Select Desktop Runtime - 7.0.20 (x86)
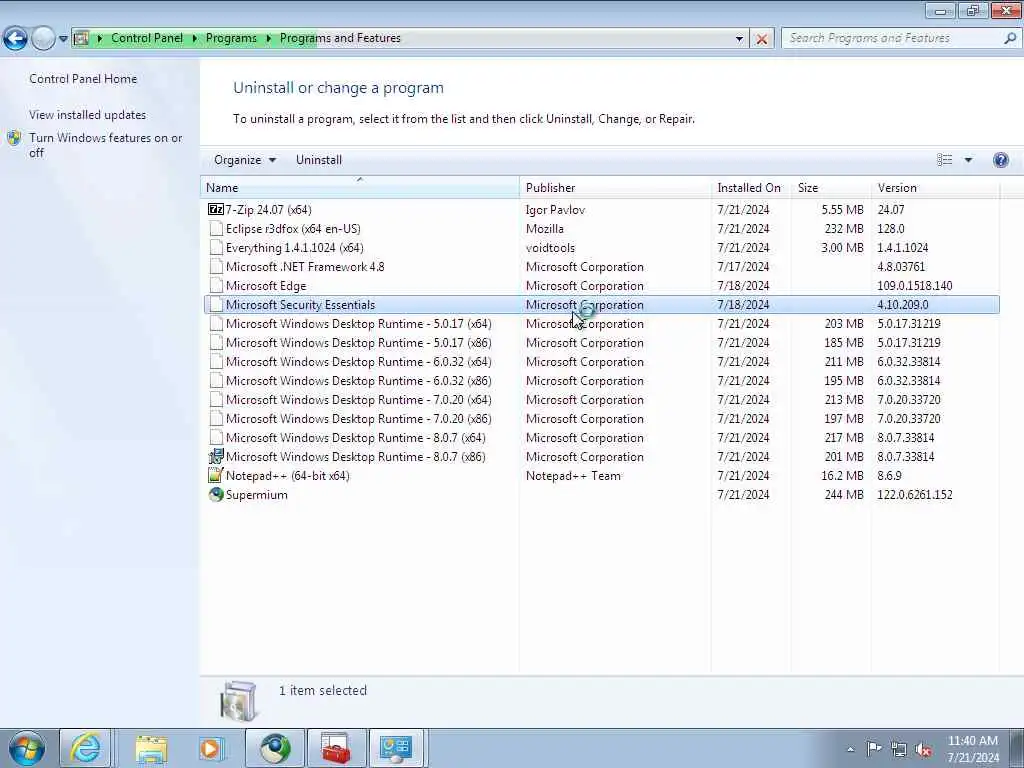 point(601,419)
